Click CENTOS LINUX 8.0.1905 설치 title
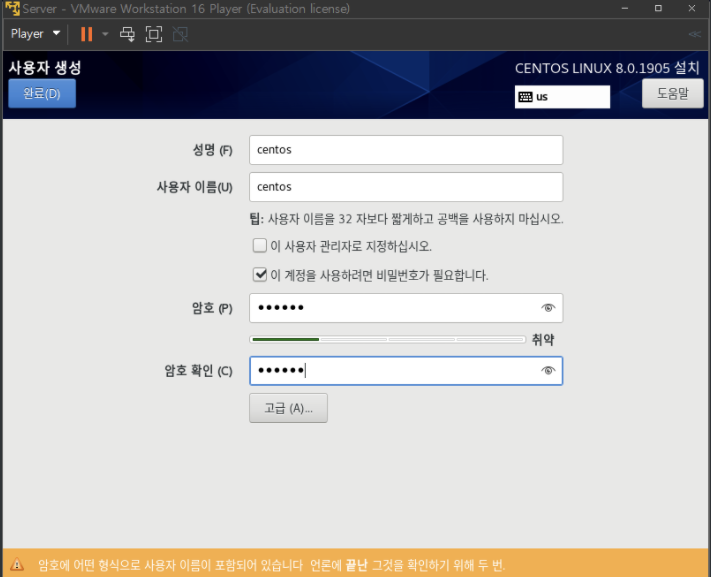Screen dimensions: 711x577 [607, 68]
